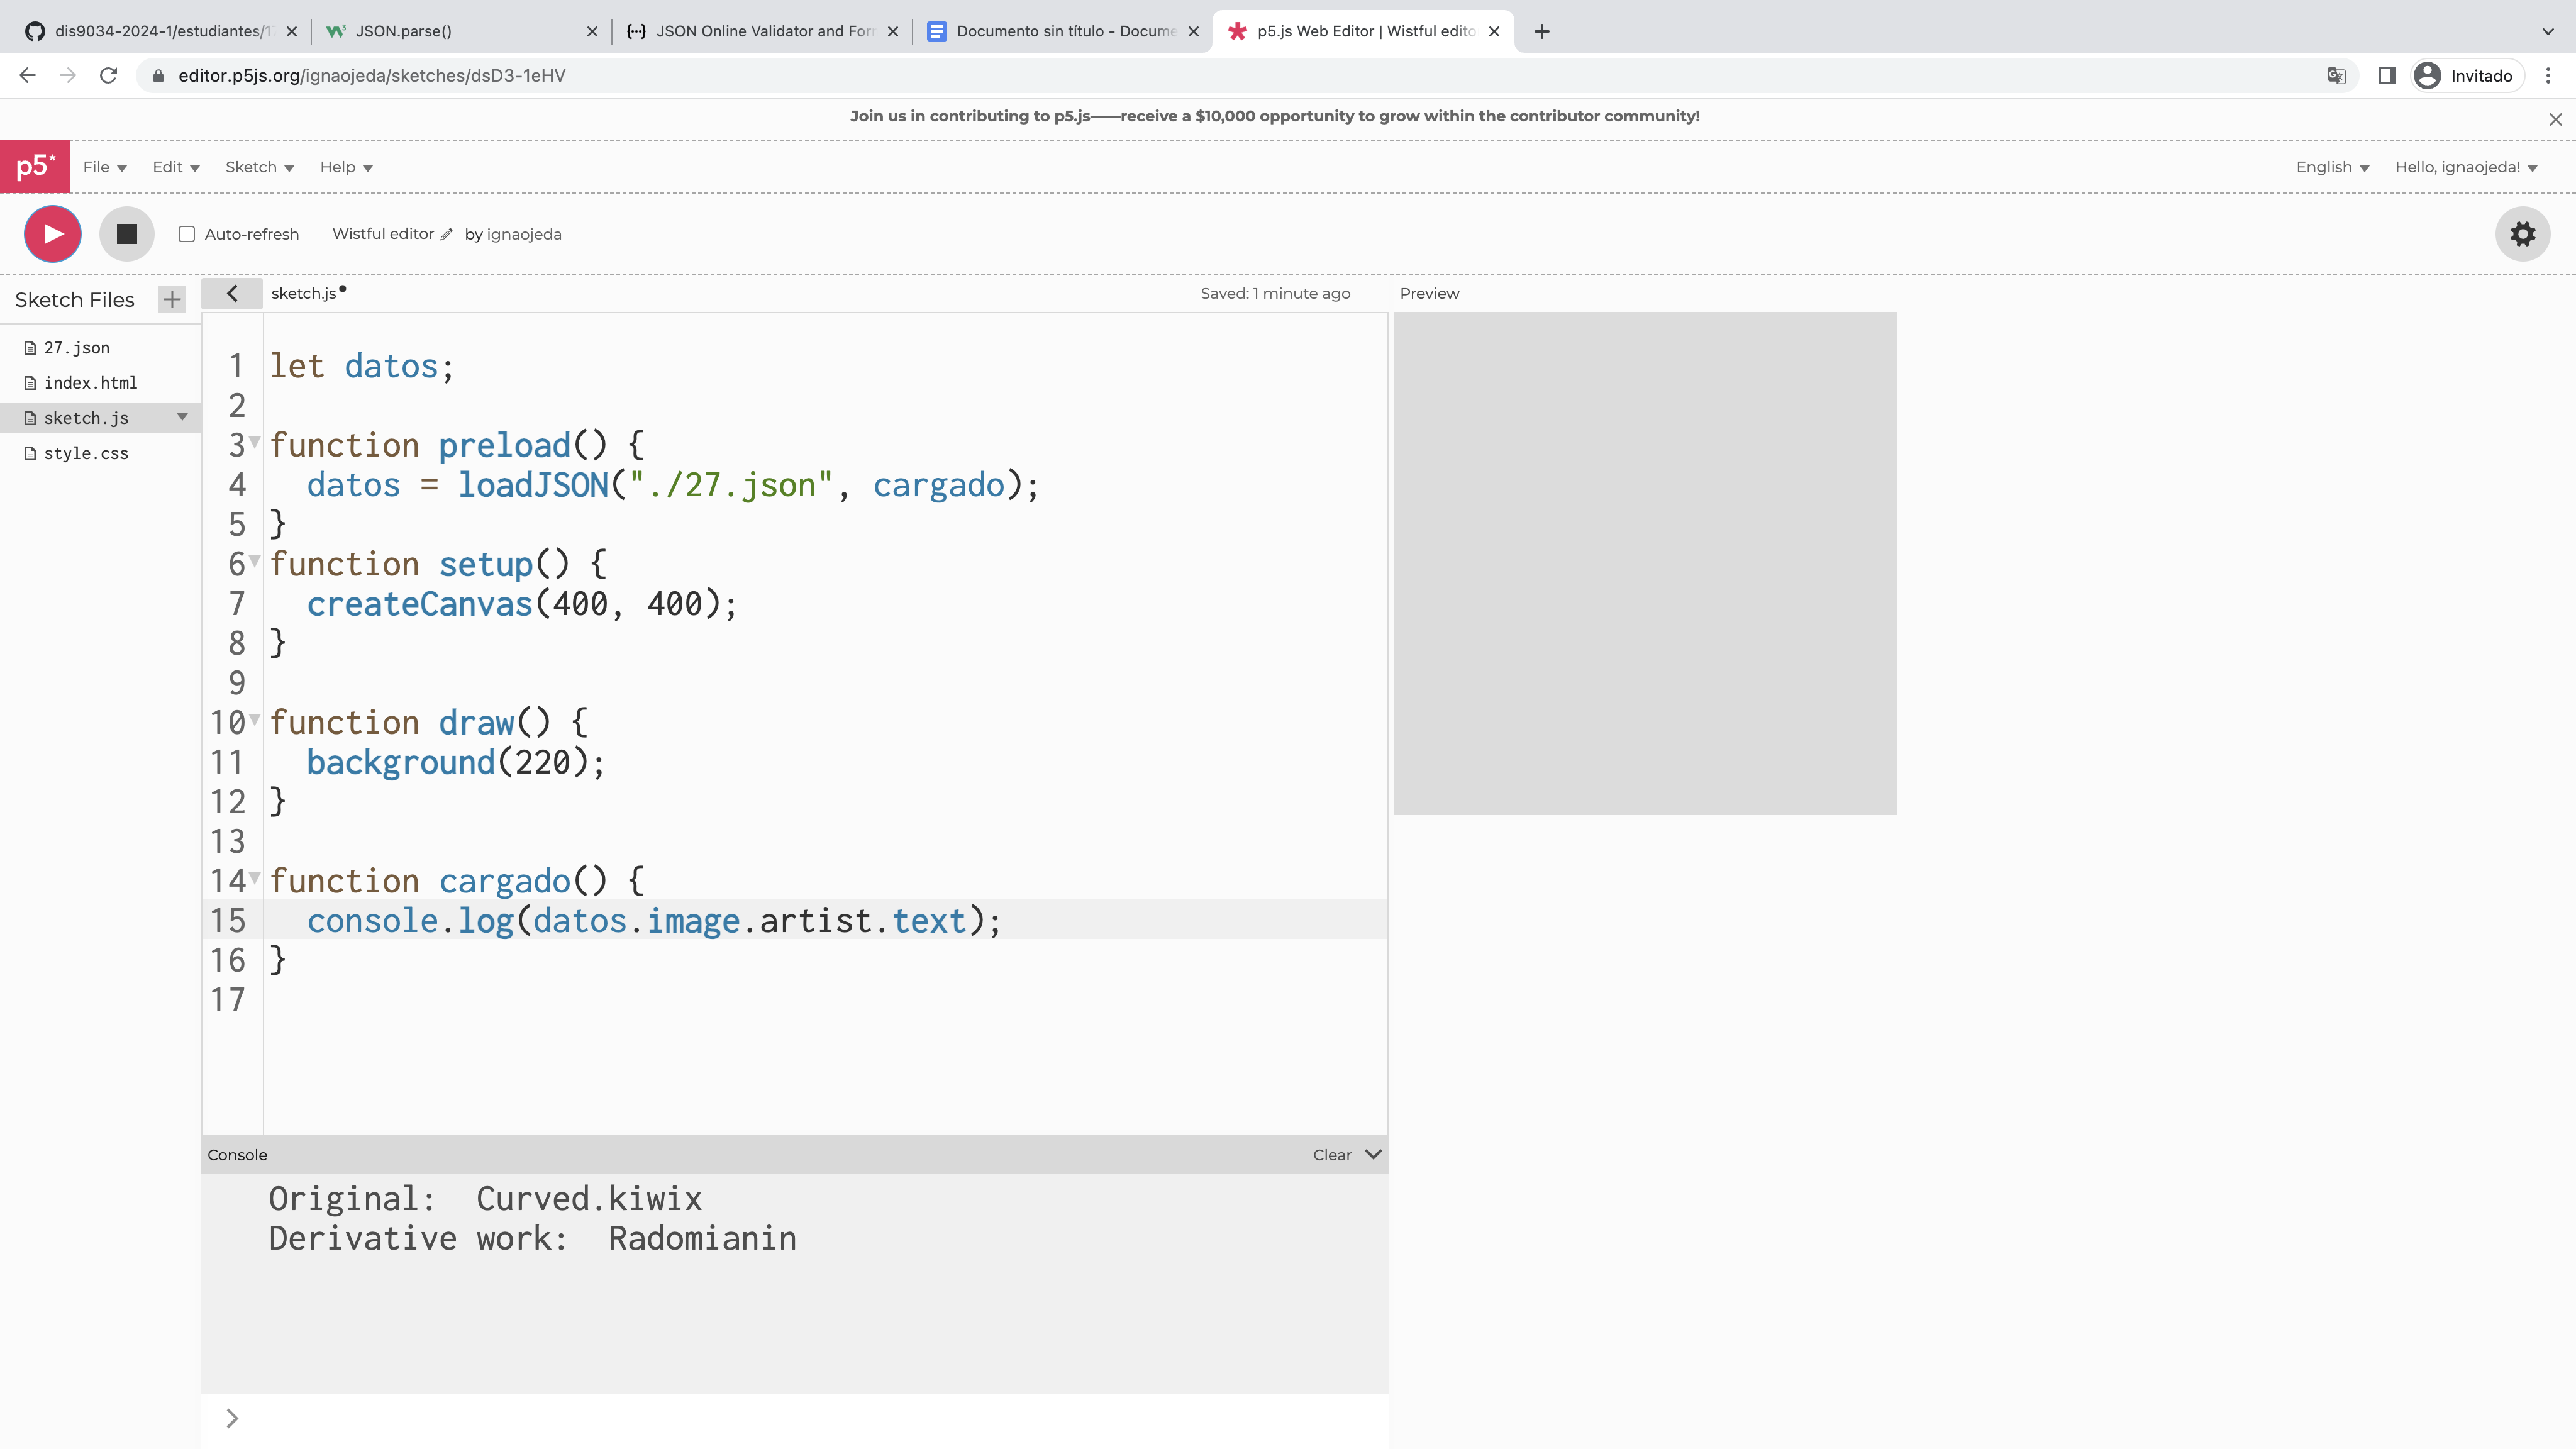
Task: Close the p5.js Web Editor tab
Action: [x=1494, y=31]
